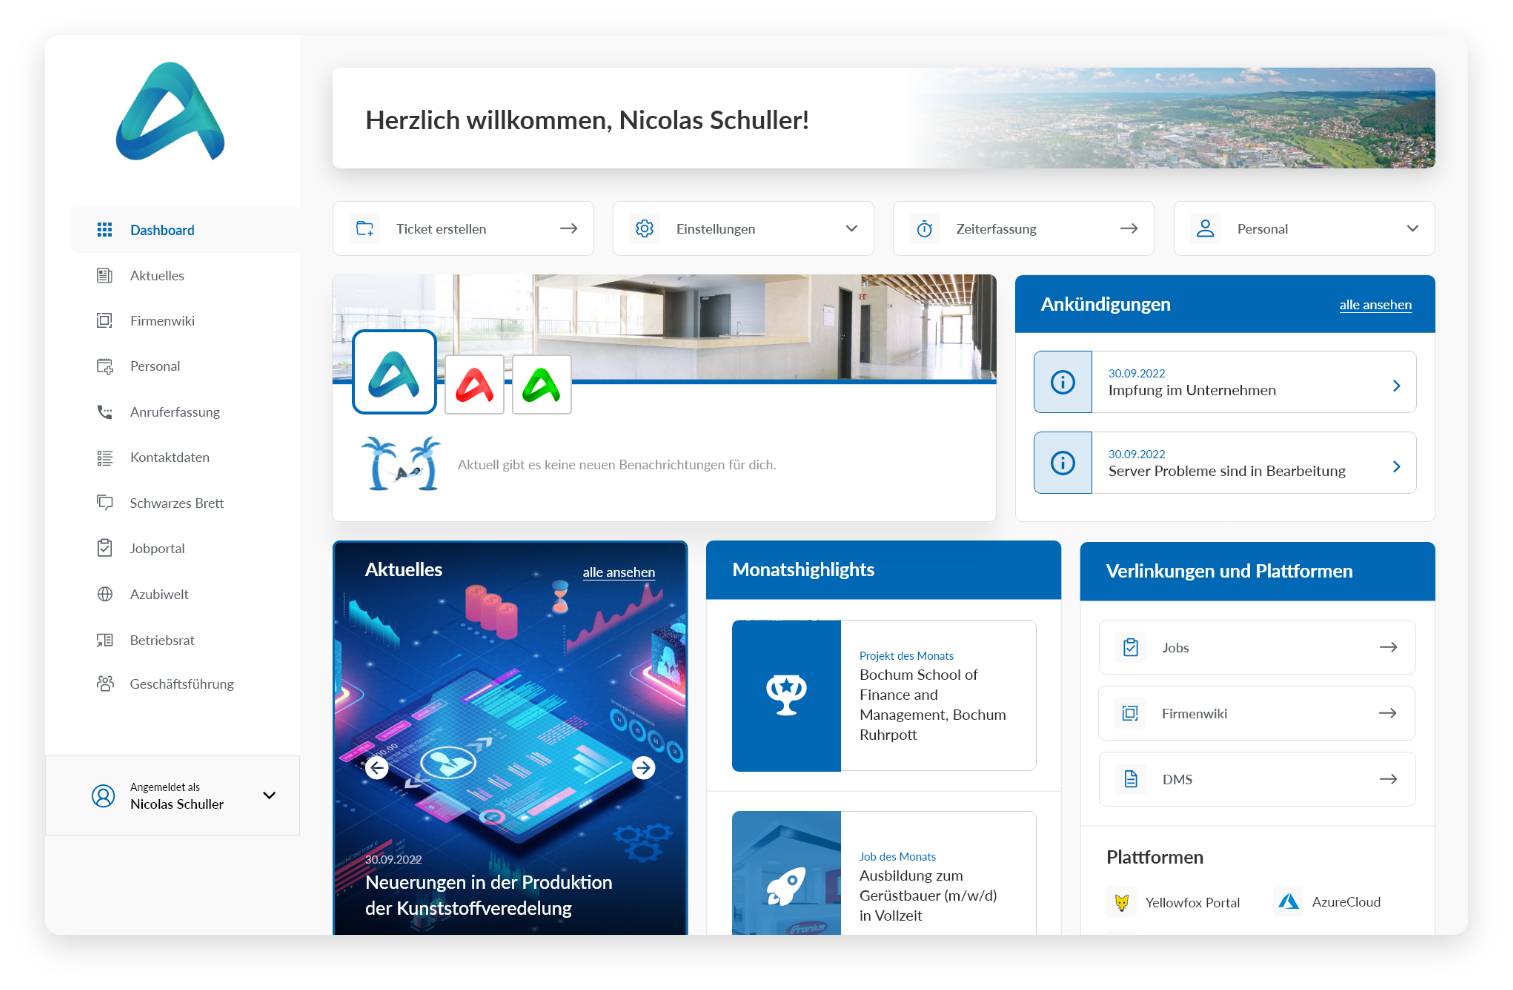Screen dimensions: 1513x990
Task: Open Server Probleme announcement via its chevron
Action: [x=1397, y=467]
